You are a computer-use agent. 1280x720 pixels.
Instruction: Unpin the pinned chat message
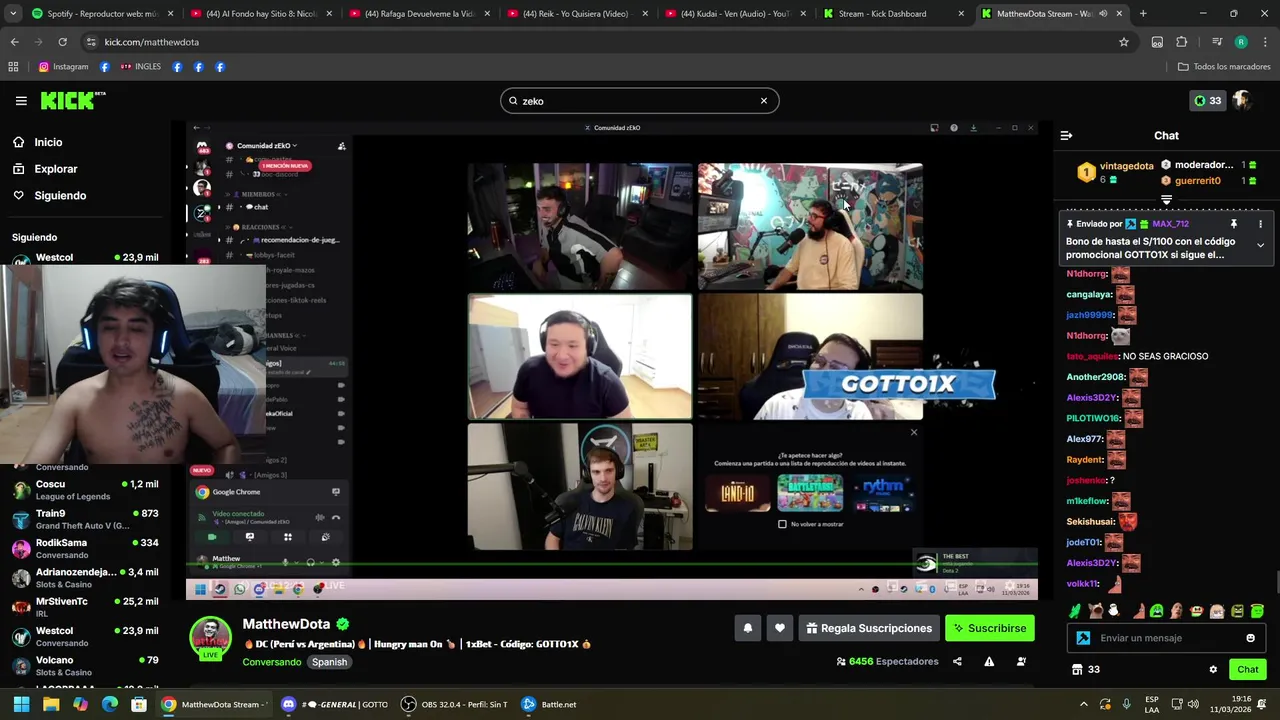coord(1233,224)
